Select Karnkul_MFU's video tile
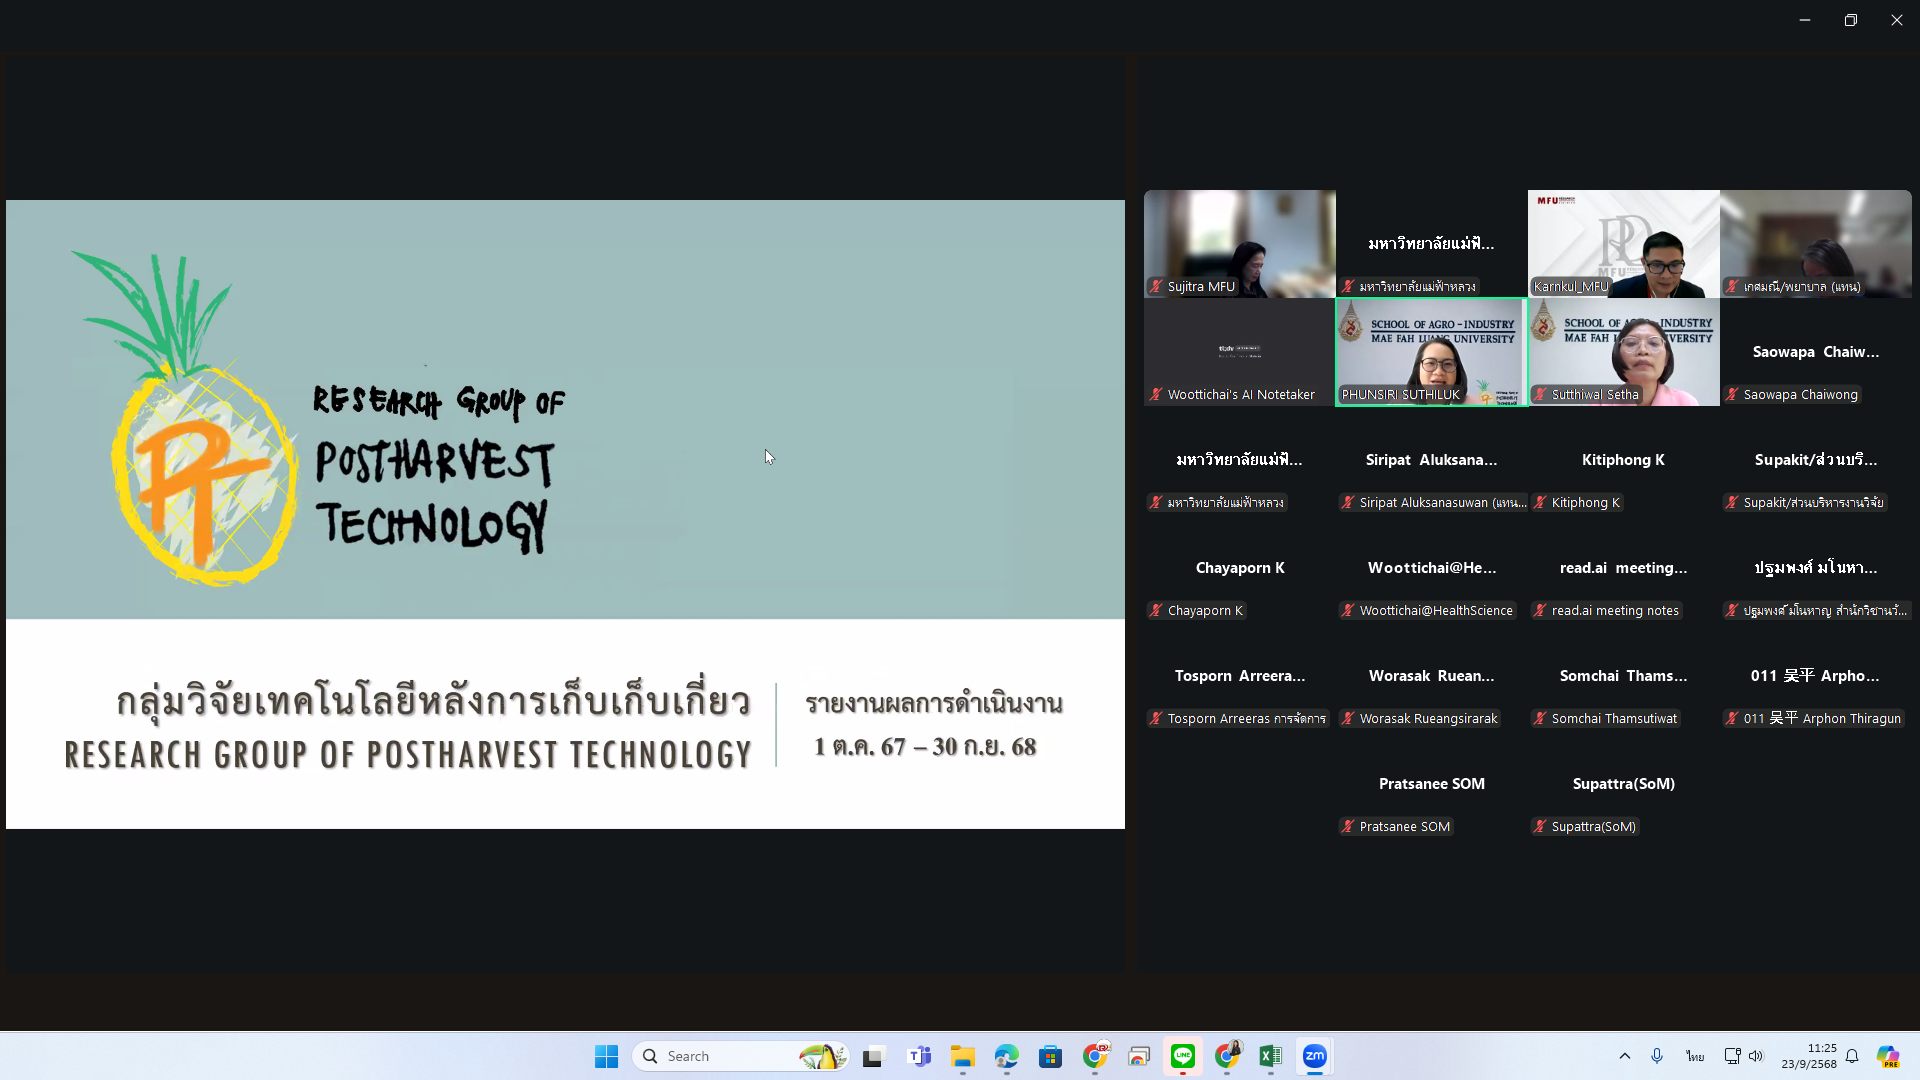This screenshot has width=1920, height=1080. click(x=1623, y=243)
